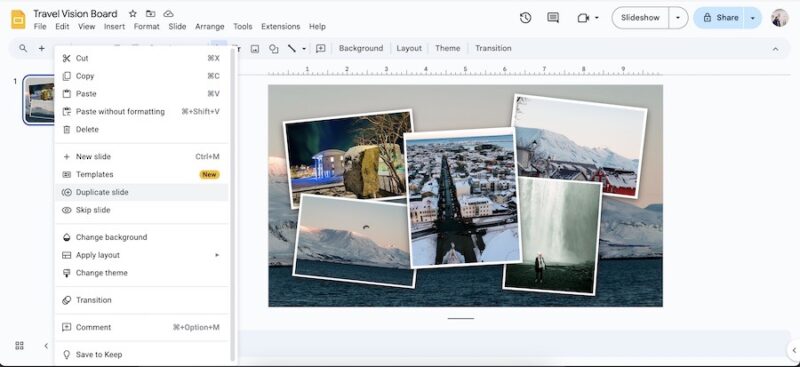Screen dimensions: 800x367
Task: Select the line tool icon
Action: point(292,48)
